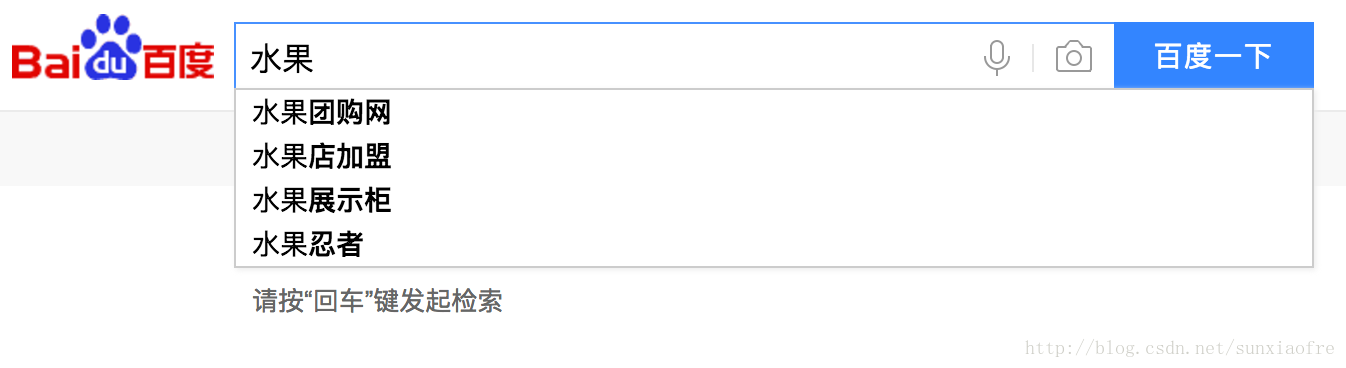Viewport: 1346px width, 368px height.
Task: Click the bold 店加盟 suggestion text
Action: click(x=349, y=157)
